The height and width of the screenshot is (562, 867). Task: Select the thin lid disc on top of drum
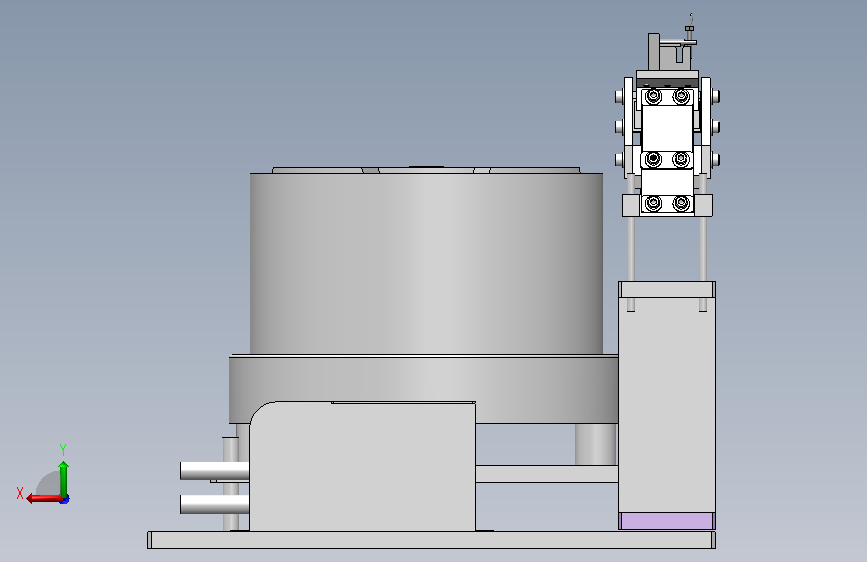(x=426, y=170)
